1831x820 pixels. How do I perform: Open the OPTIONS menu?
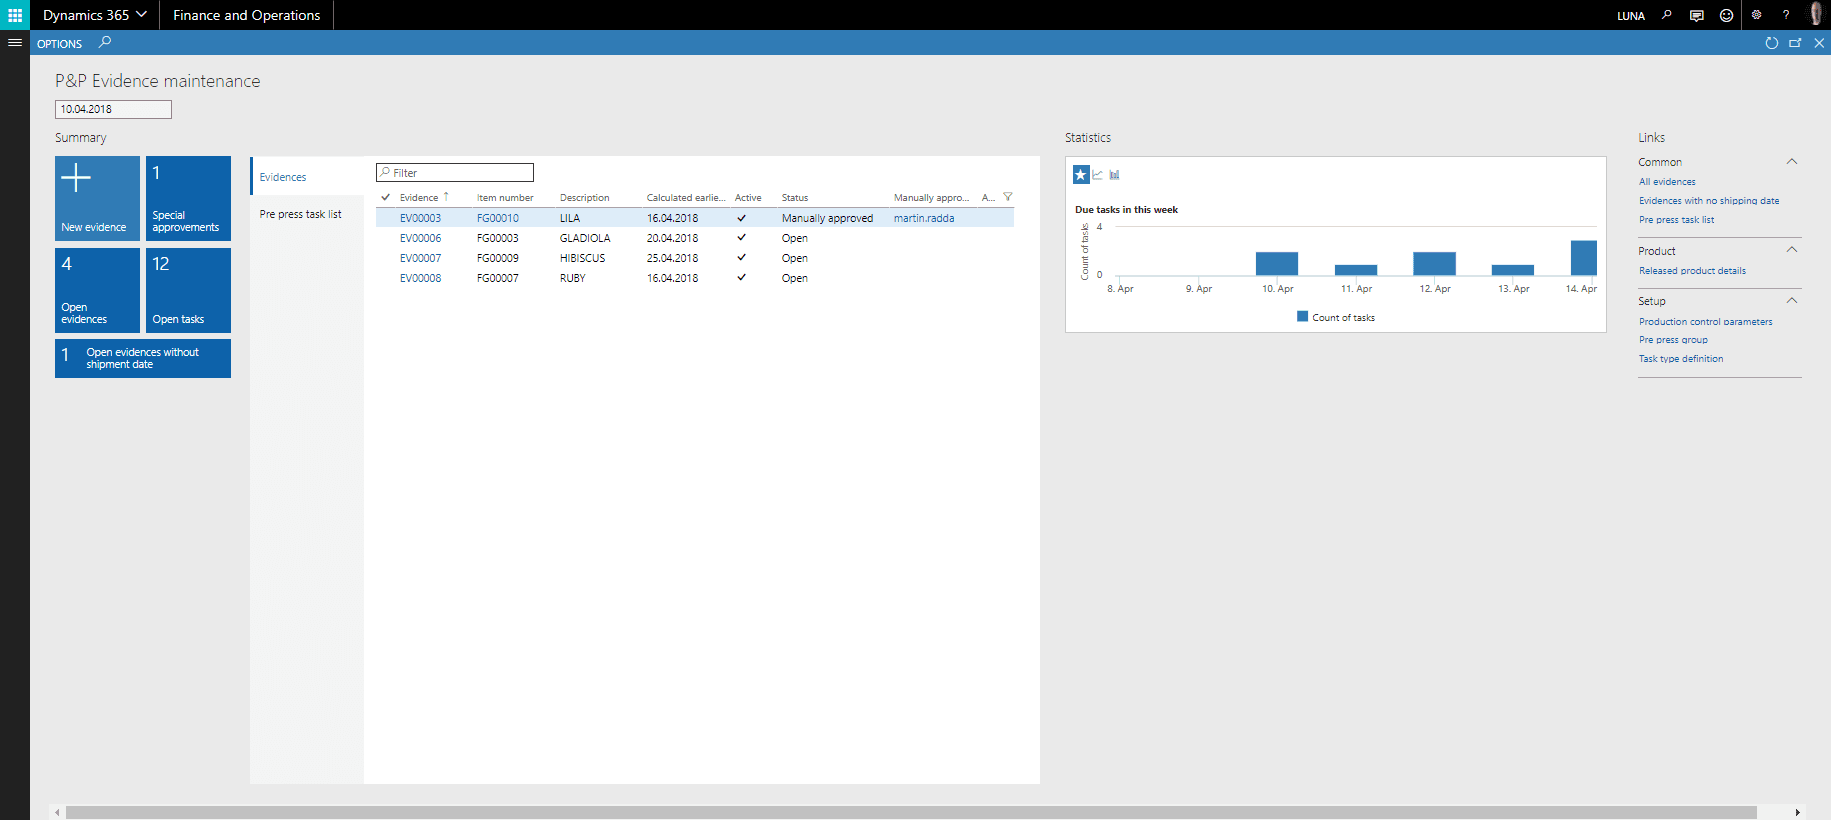tap(59, 44)
